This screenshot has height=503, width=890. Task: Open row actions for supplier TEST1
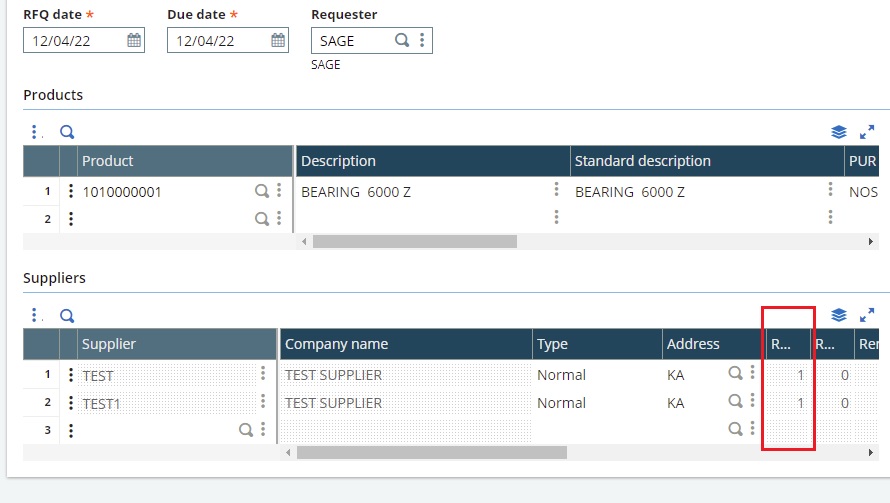pyautogui.click(x=71, y=402)
